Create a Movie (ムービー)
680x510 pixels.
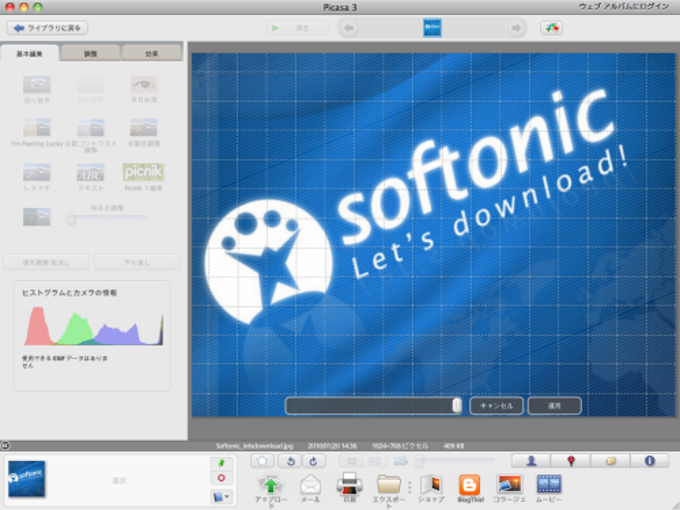tap(549, 484)
